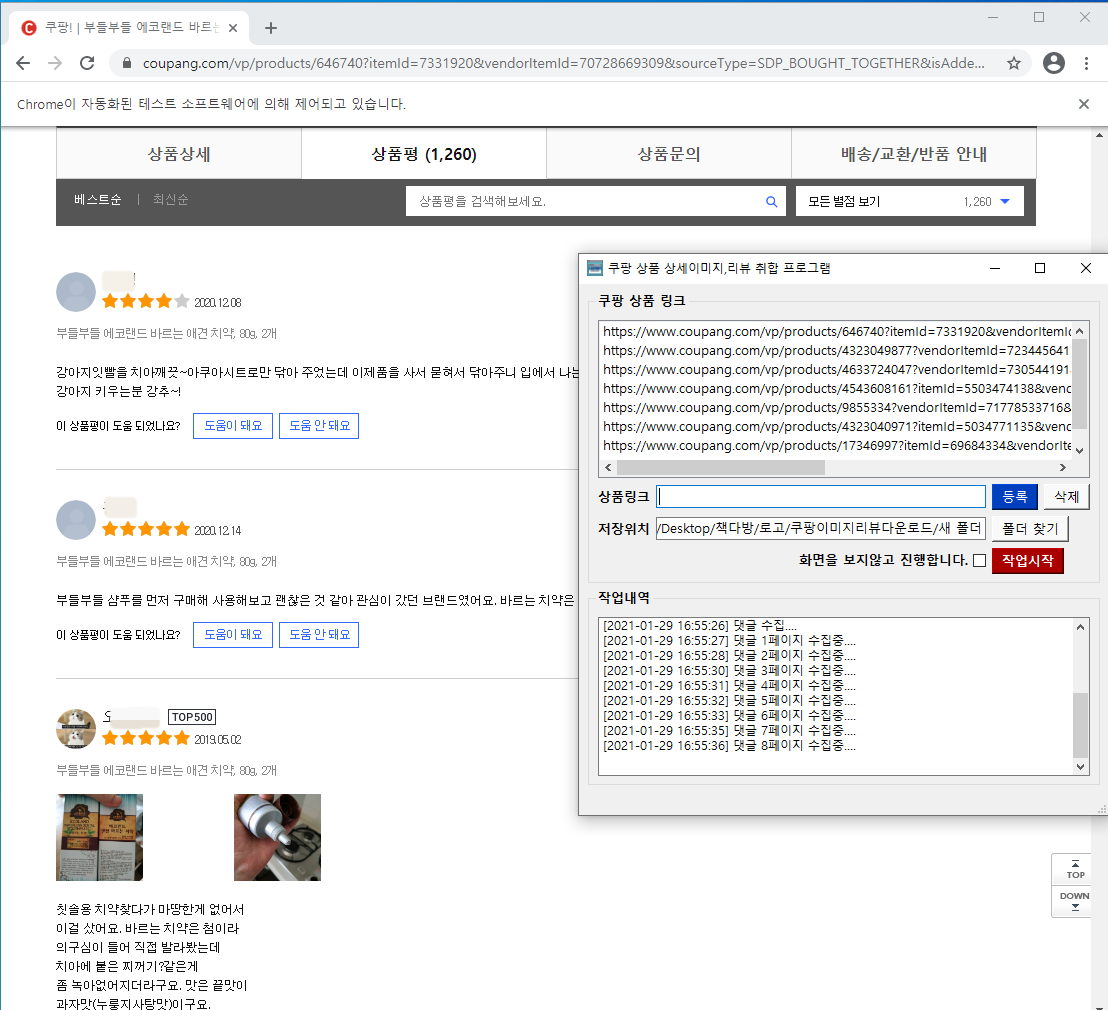Click the link list scroll-right arrow

click(1063, 467)
